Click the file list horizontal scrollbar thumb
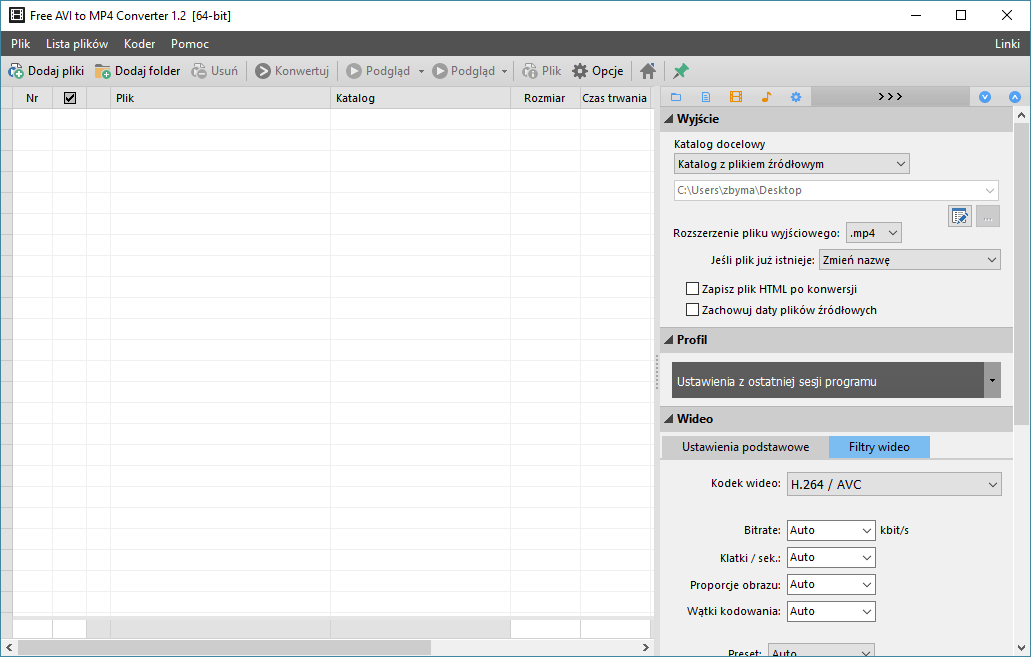Viewport: 1031px width, 657px height. (x=224, y=648)
